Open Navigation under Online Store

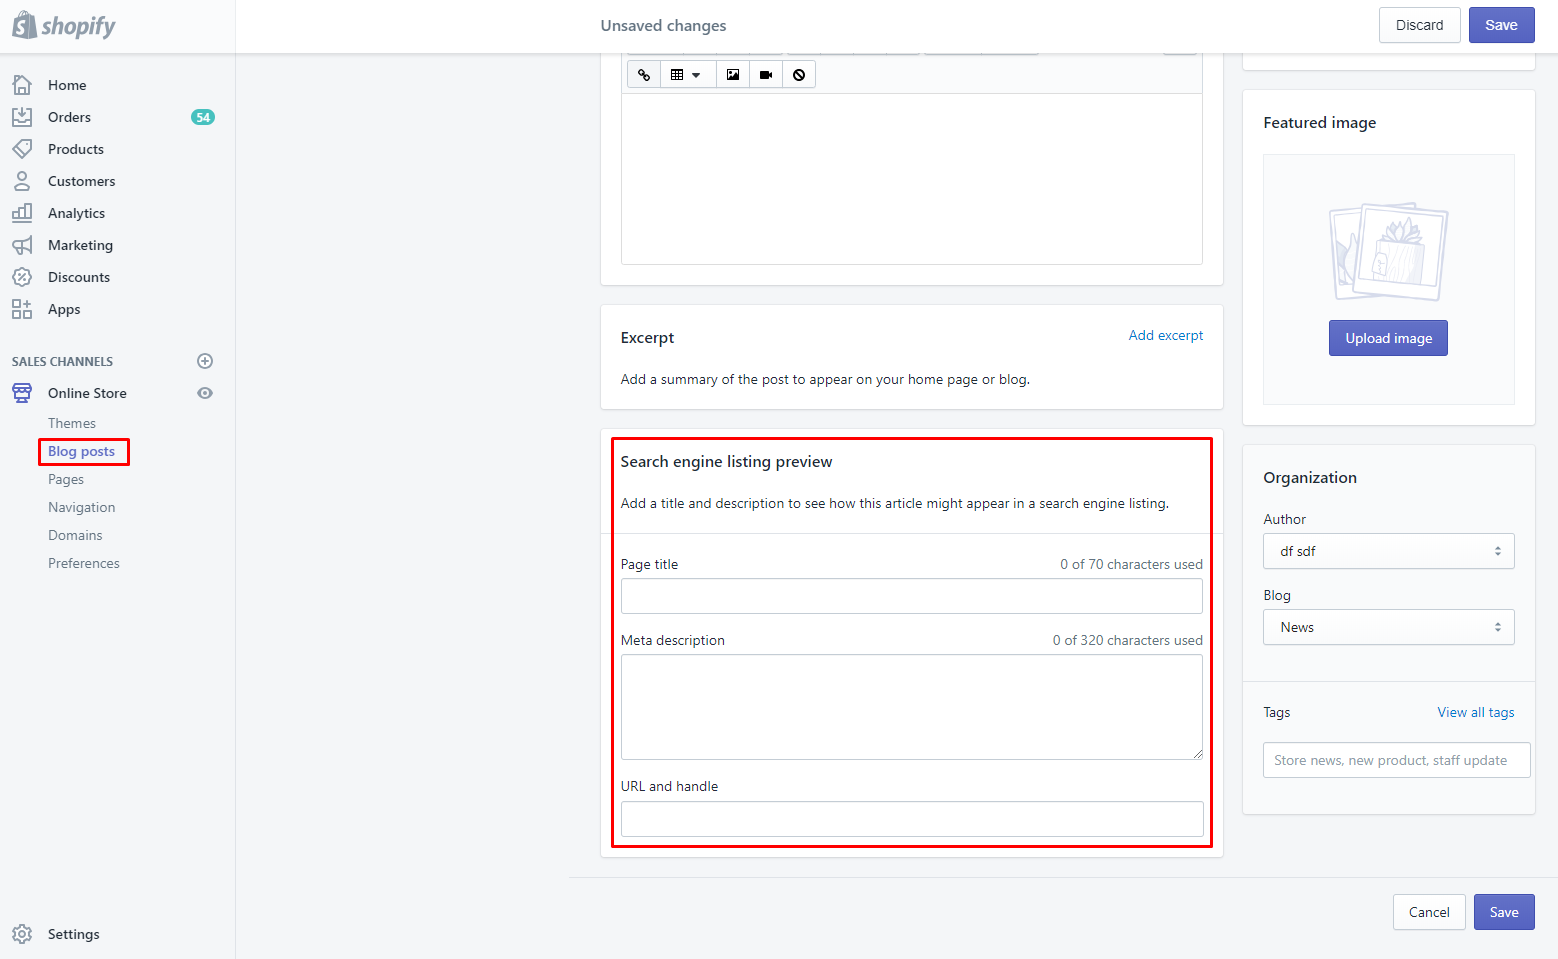click(82, 507)
